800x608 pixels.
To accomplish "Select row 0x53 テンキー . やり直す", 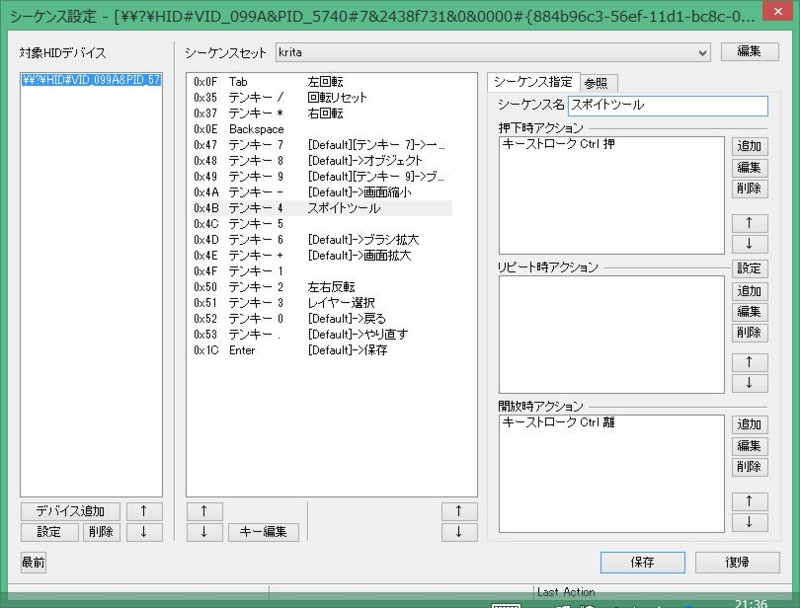I will pos(321,335).
